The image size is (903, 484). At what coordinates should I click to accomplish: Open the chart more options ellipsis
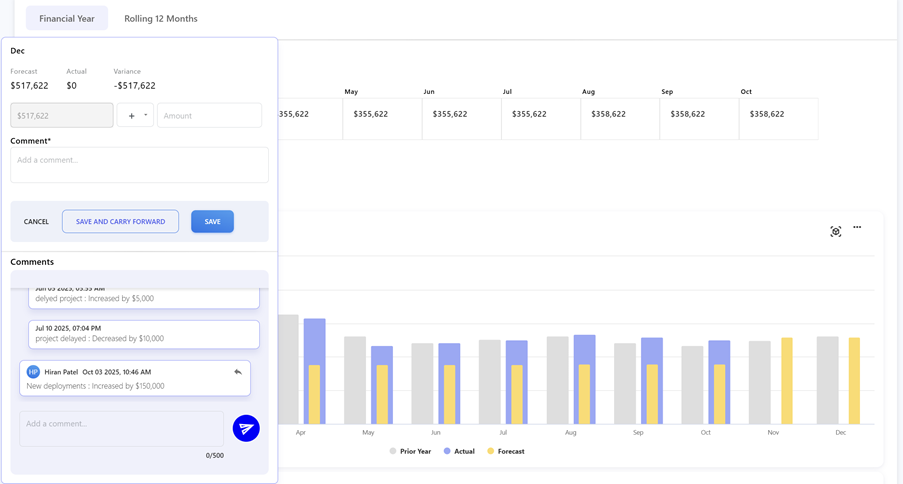[857, 227]
